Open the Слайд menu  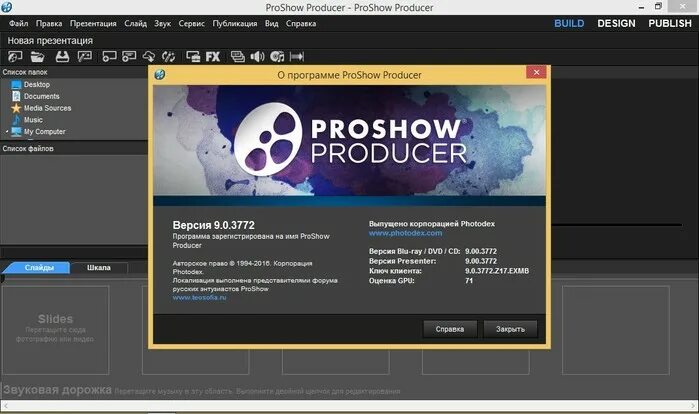click(x=136, y=24)
